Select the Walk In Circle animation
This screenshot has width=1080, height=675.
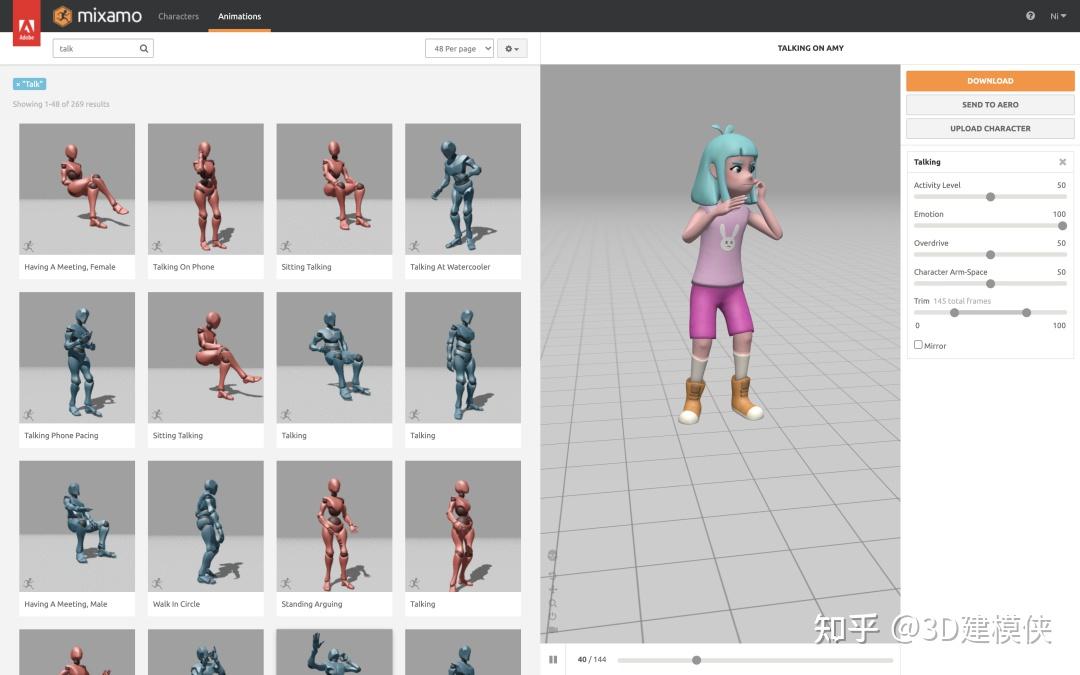click(x=206, y=539)
